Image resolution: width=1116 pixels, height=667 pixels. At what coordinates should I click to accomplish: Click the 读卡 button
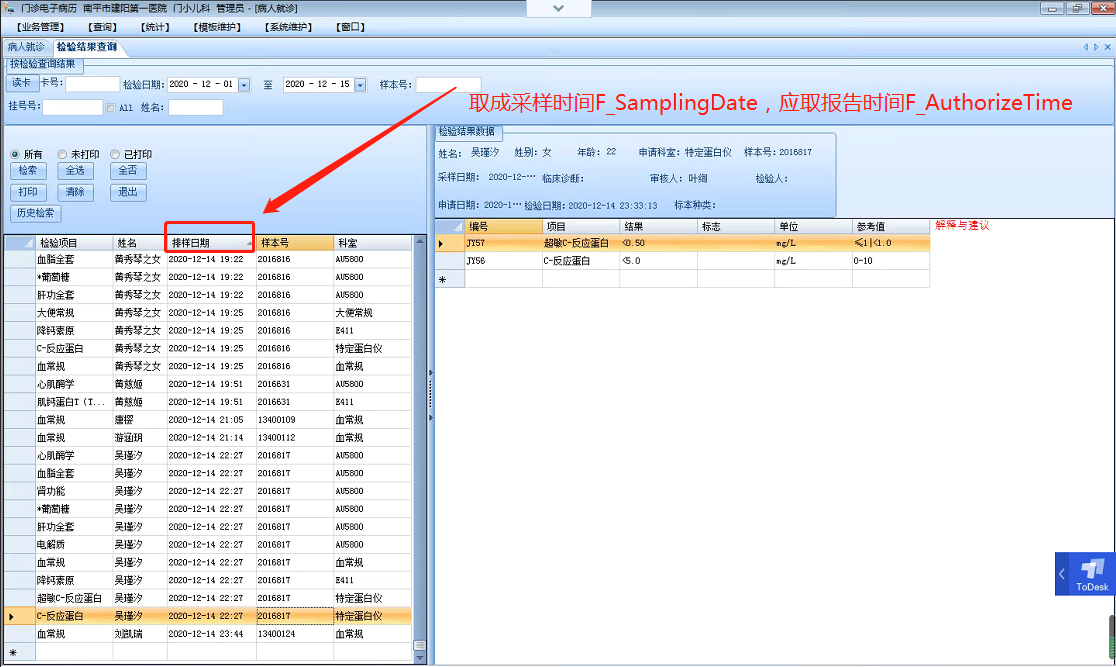click(22, 83)
